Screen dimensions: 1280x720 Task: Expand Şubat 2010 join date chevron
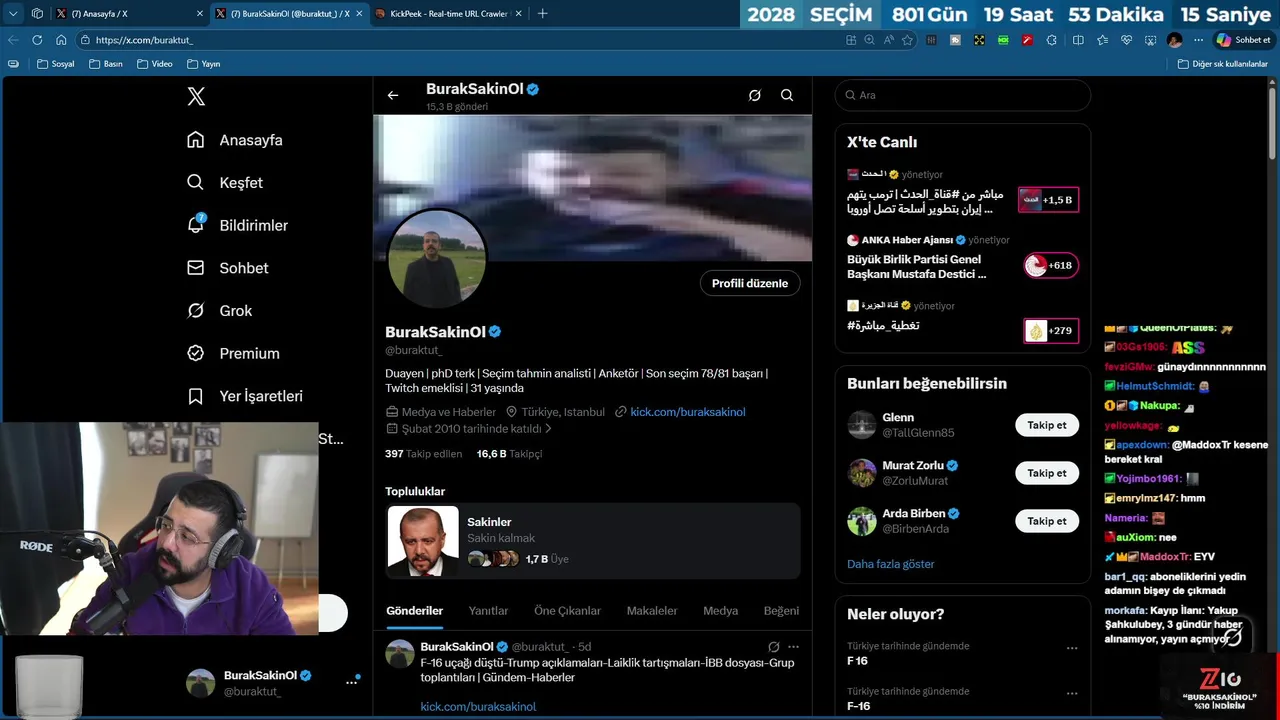tap(548, 428)
